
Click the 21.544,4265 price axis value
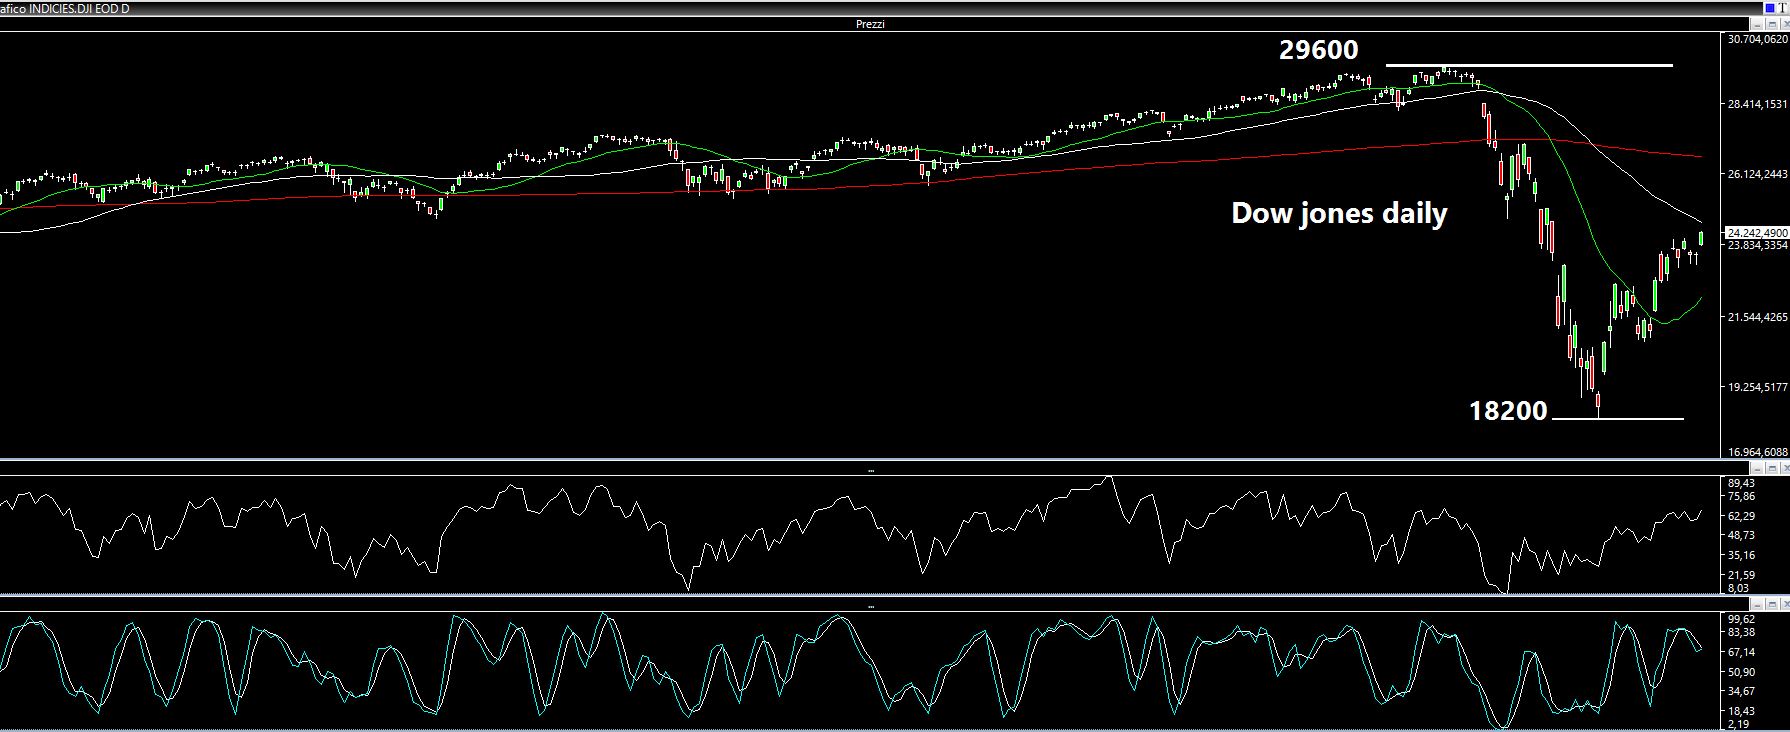coord(1757,317)
